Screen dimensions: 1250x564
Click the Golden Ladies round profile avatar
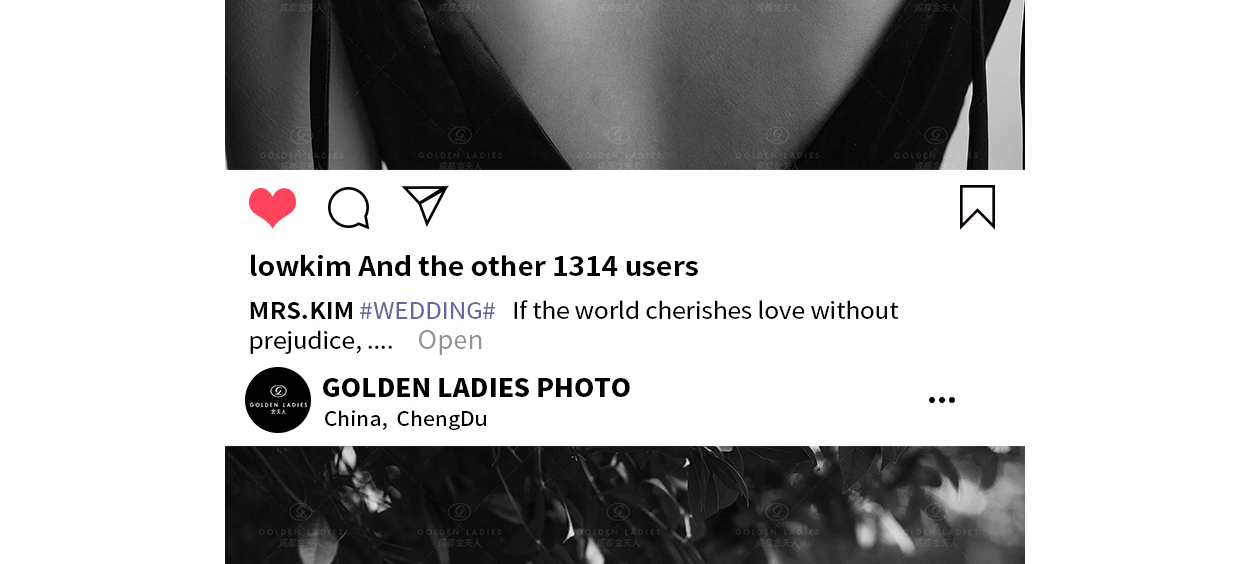pyautogui.click(x=278, y=400)
